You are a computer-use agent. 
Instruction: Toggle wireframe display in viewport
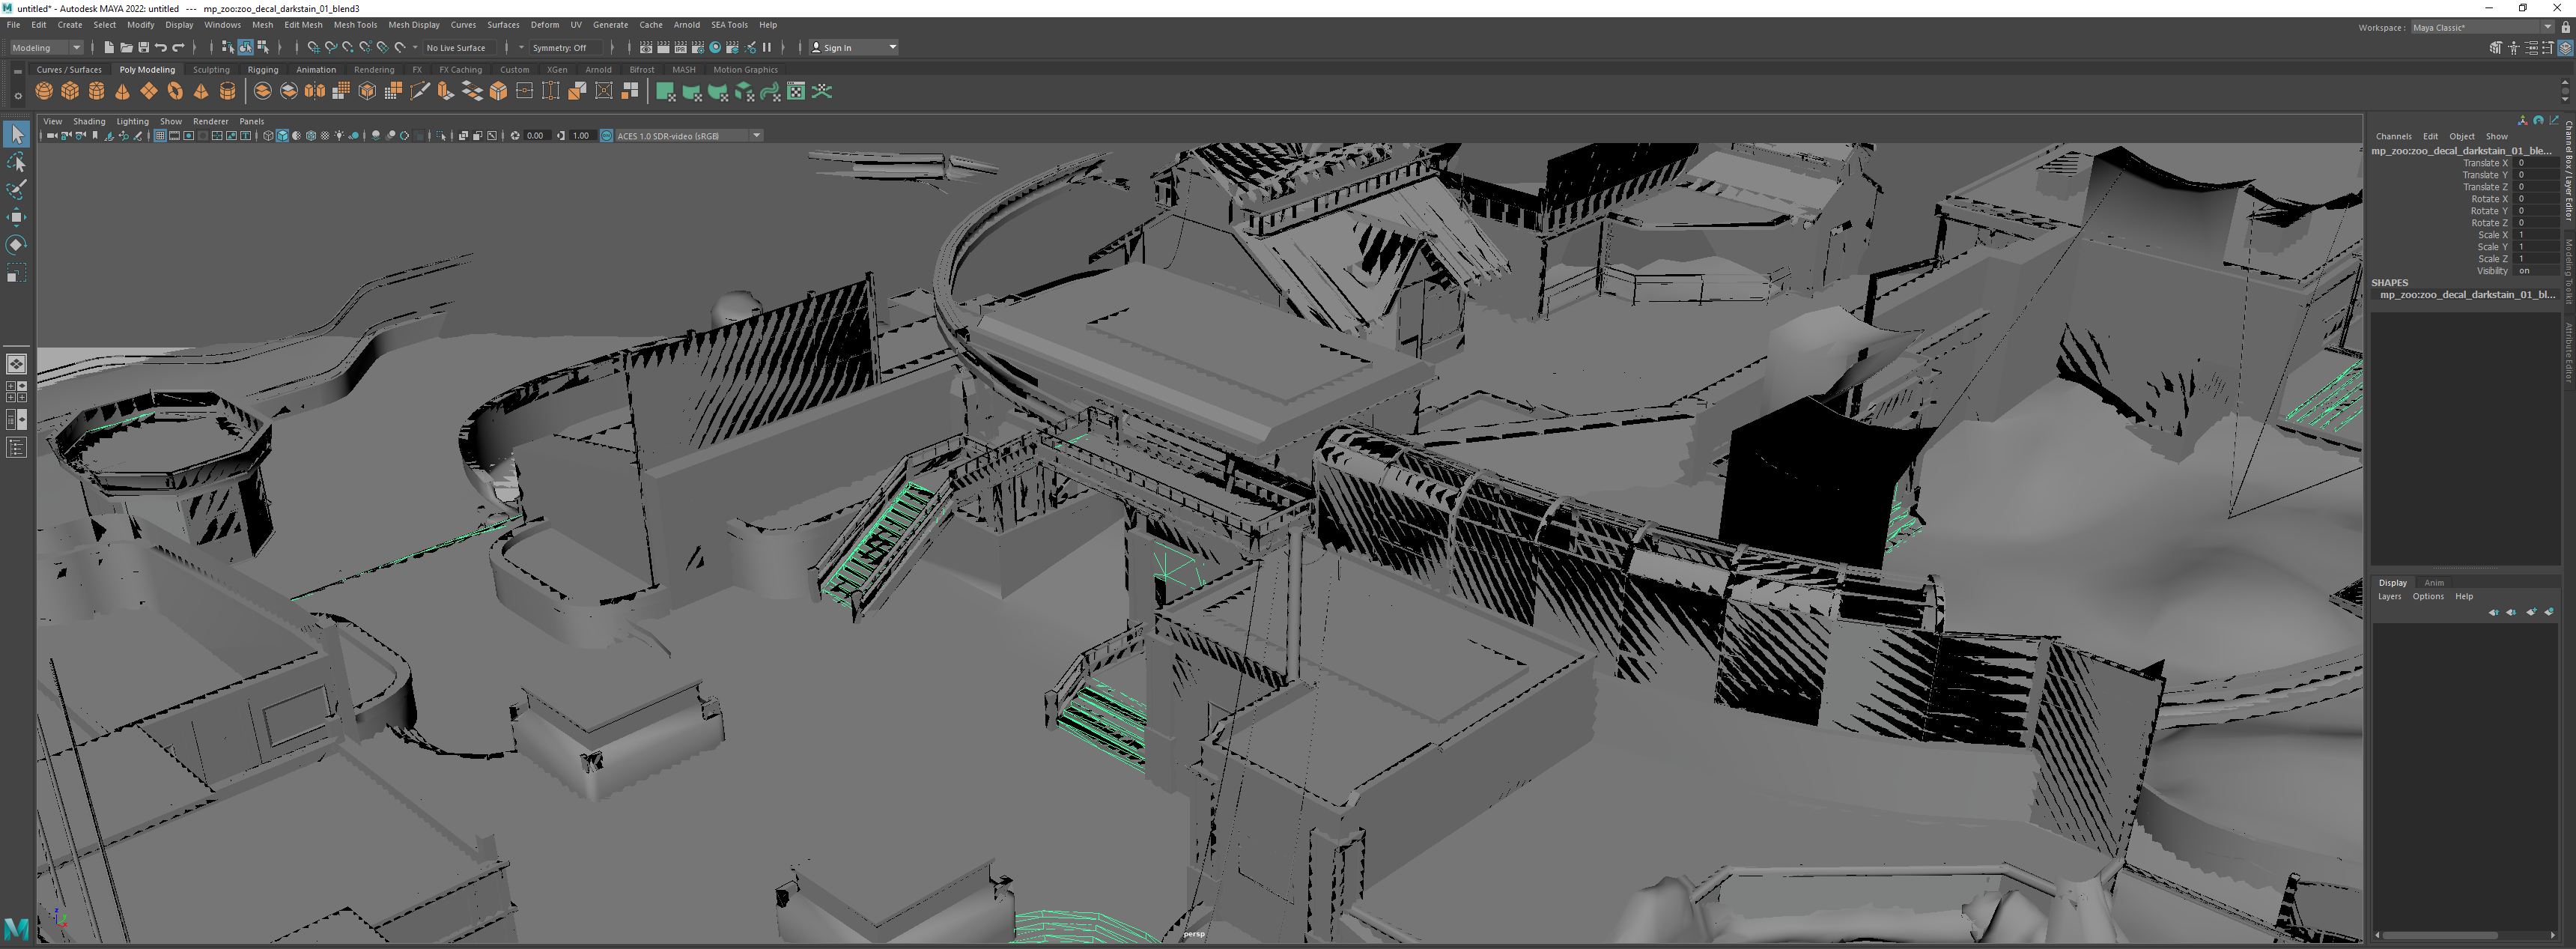click(x=268, y=135)
